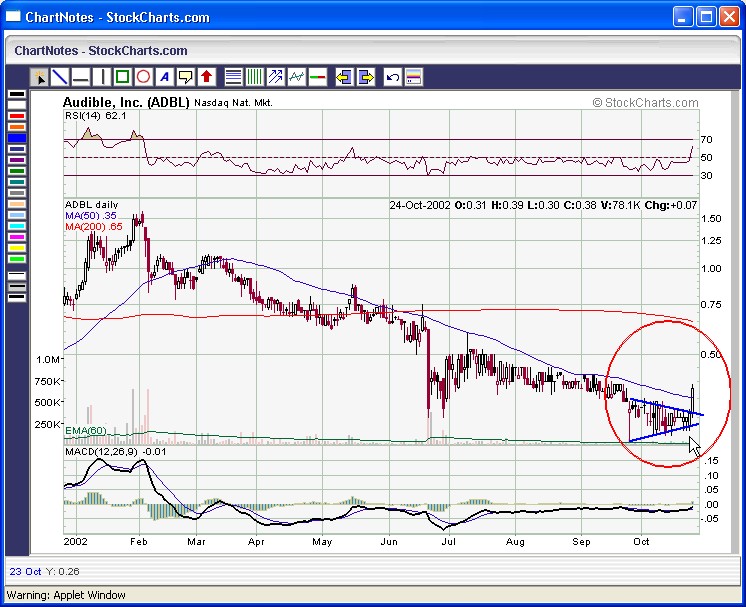Image resolution: width=746 pixels, height=607 pixels.
Task: Pick the peach color swatch
Action: click(x=17, y=204)
